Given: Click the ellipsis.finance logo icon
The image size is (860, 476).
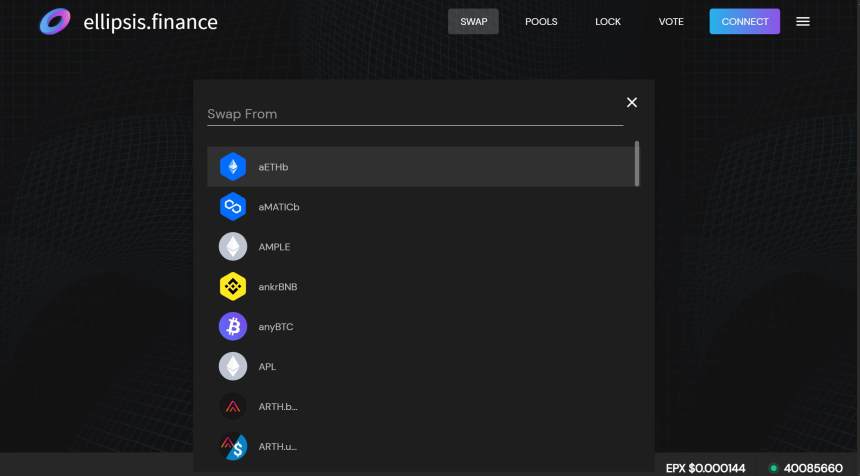Looking at the screenshot, I should 55,21.
